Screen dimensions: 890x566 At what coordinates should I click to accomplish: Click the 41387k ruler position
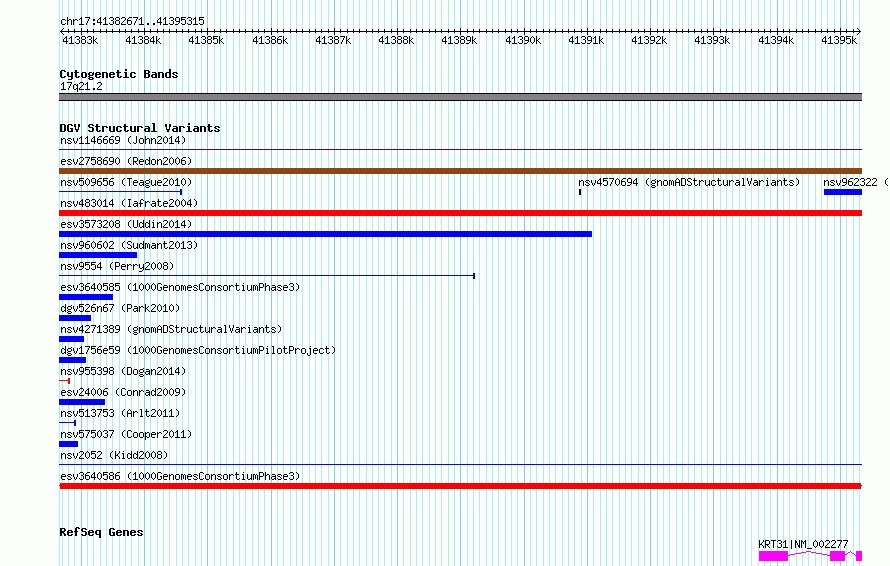333,40
